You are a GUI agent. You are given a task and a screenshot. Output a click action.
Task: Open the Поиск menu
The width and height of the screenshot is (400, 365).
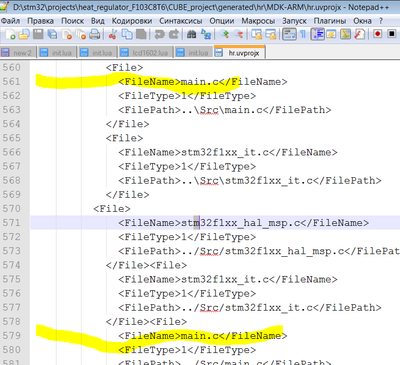(72, 21)
